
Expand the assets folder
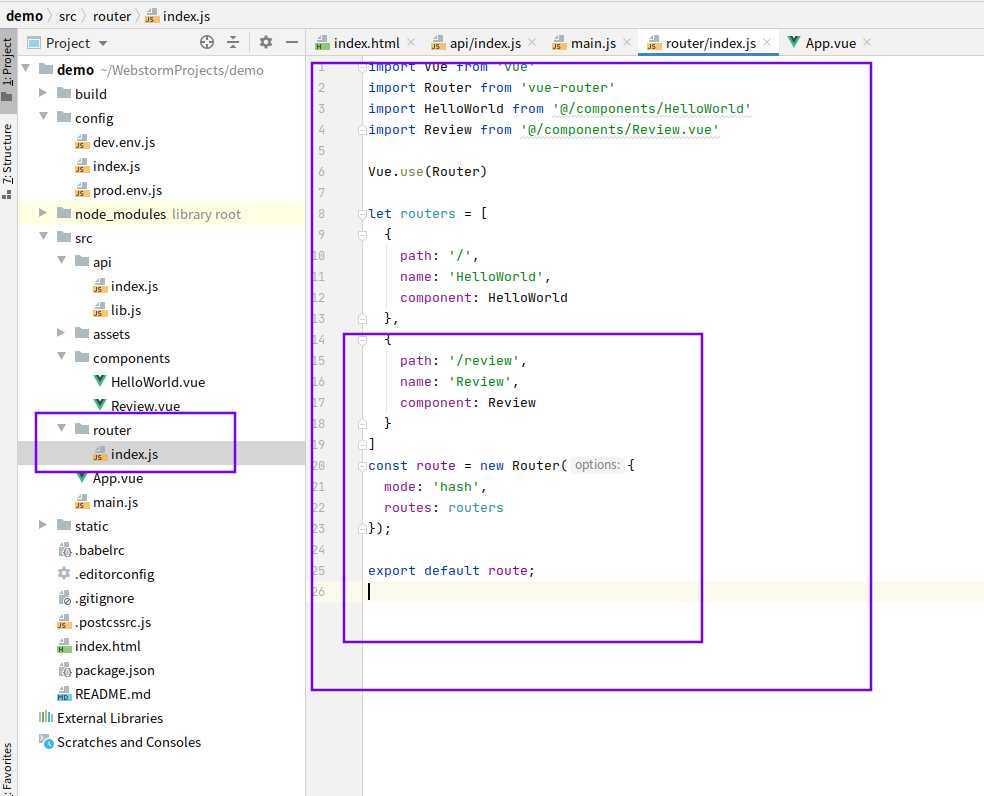[x=61, y=333]
